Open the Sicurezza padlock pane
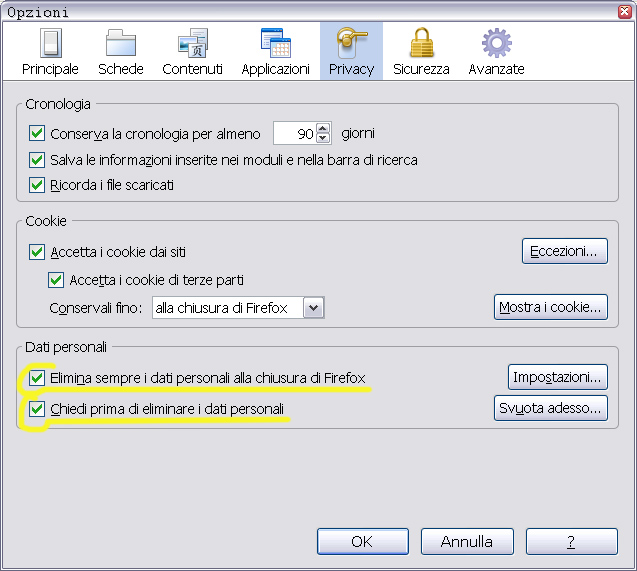This screenshot has width=637, height=571. click(x=421, y=52)
